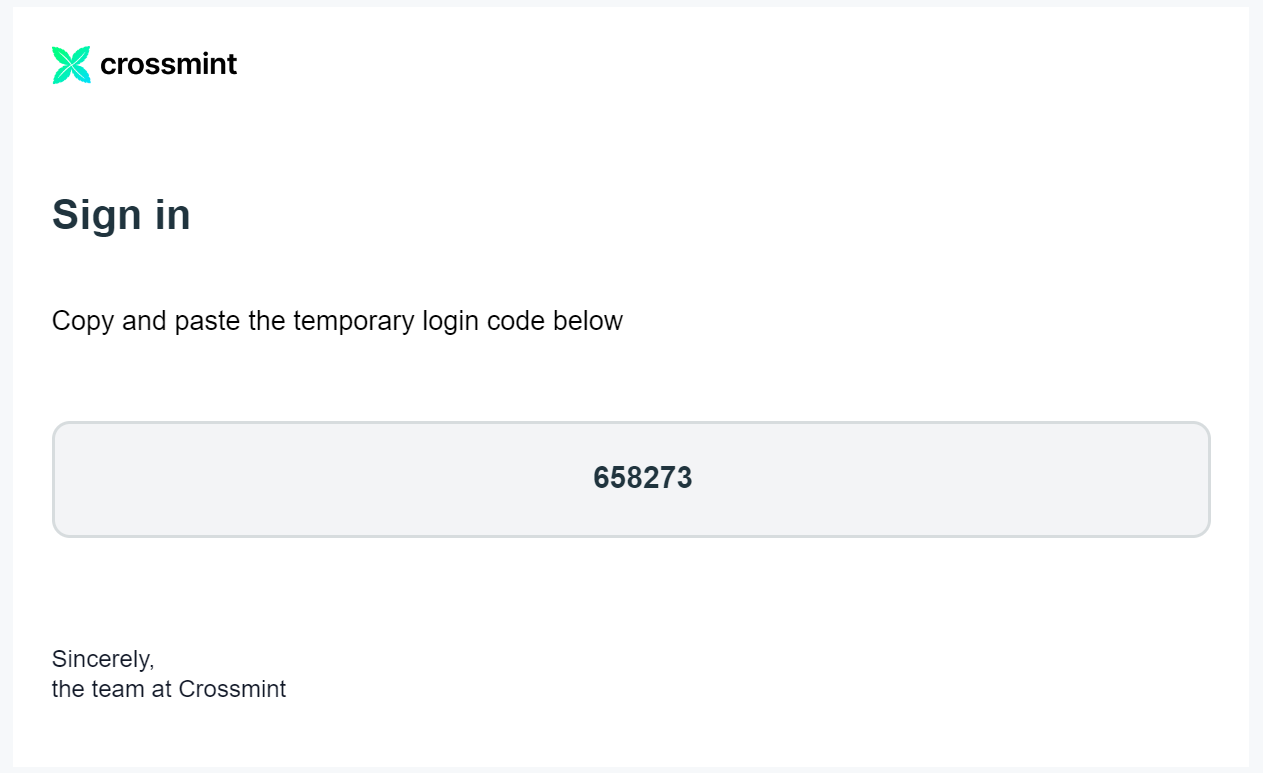The image size is (1263, 773).
Task: Click the crossmint wordmark text
Action: (x=168, y=65)
